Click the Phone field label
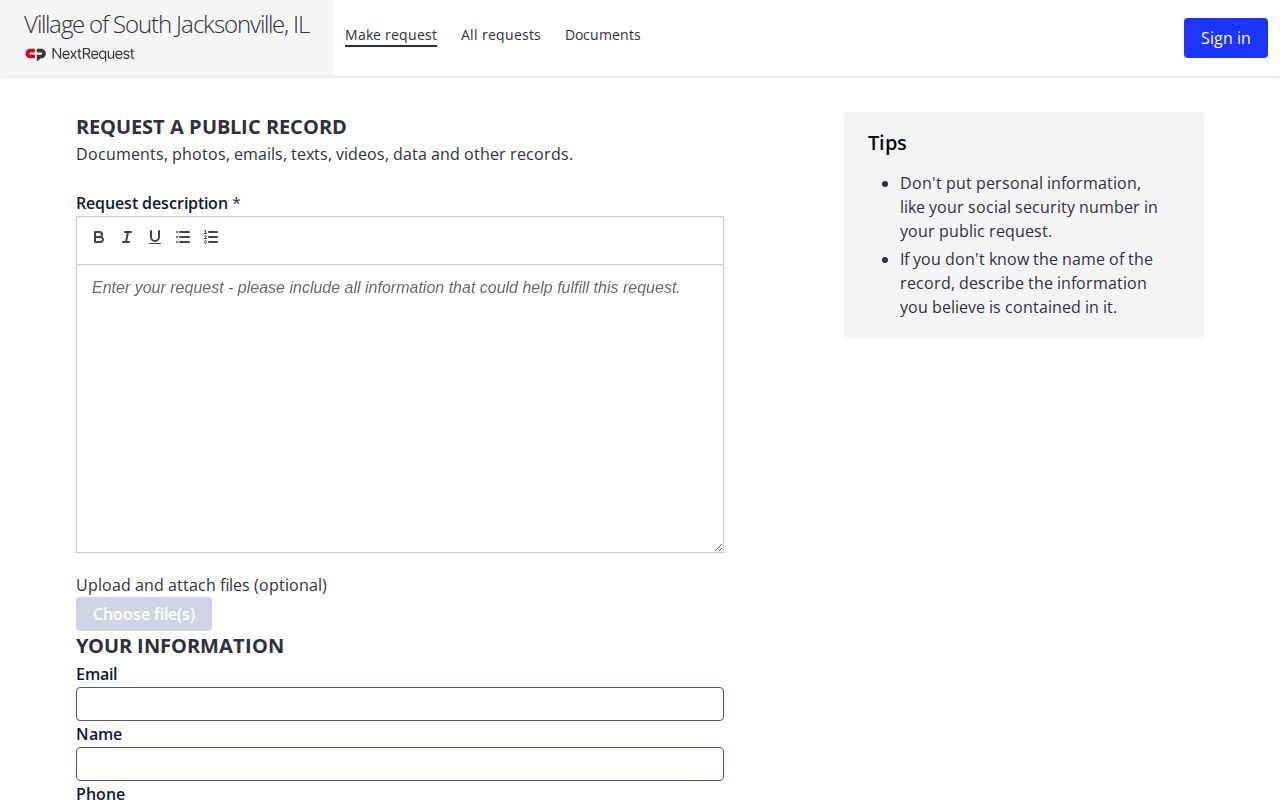 101,793
